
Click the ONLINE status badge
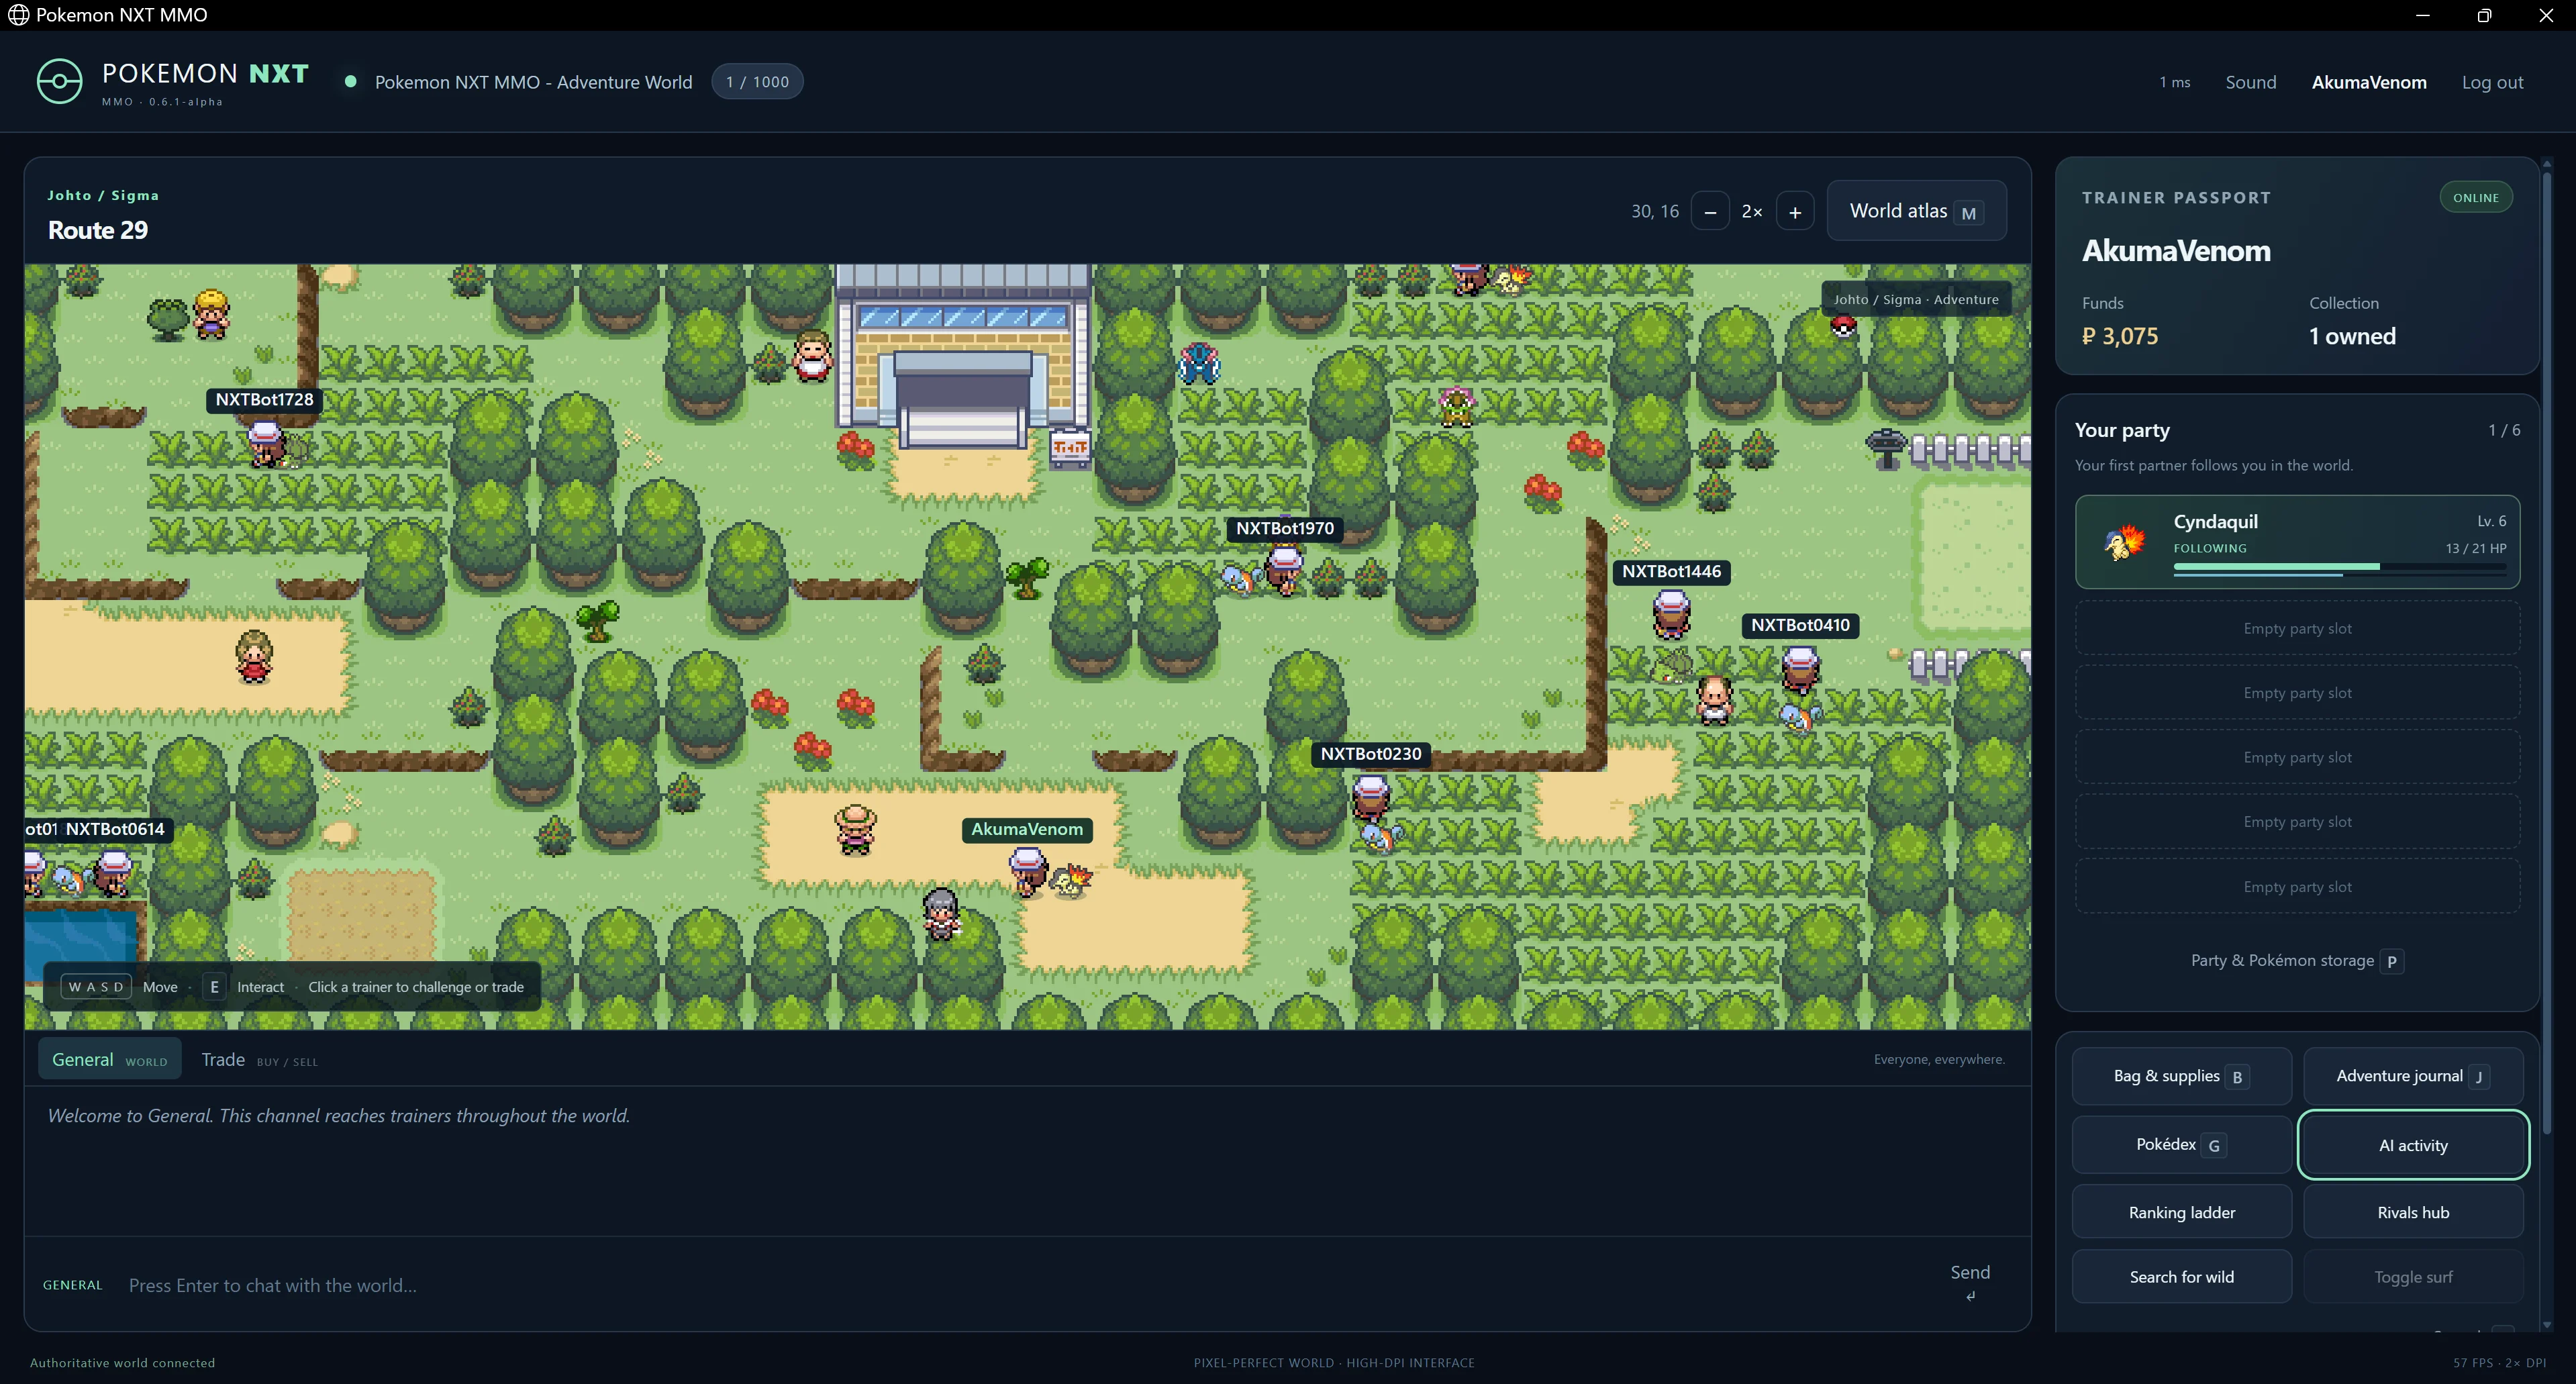click(x=2475, y=197)
